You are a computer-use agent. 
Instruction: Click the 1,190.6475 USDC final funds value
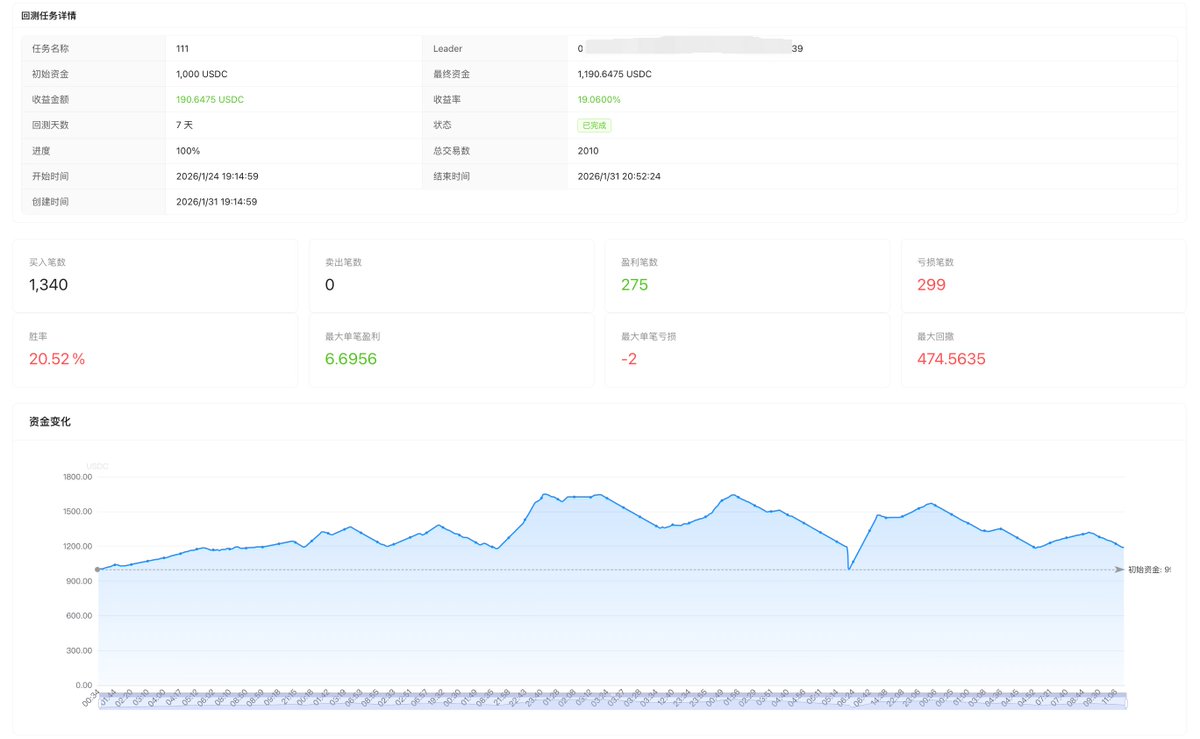(x=614, y=74)
